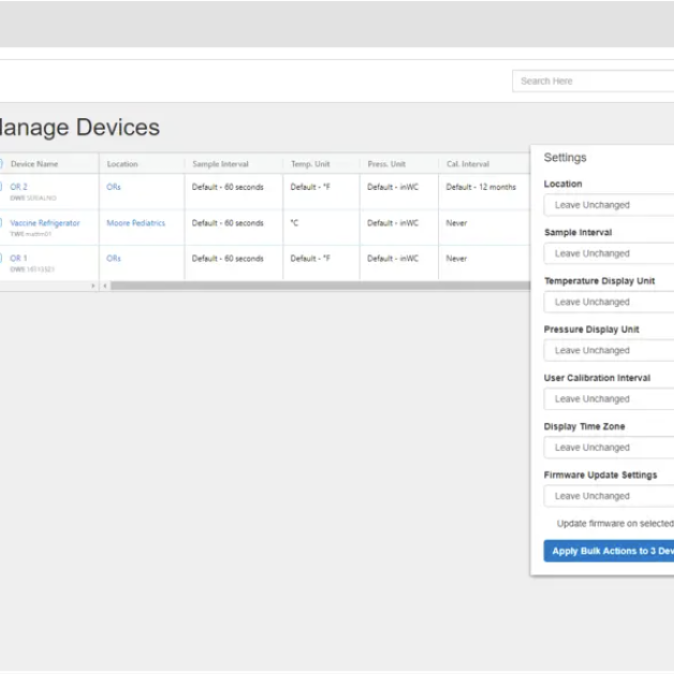Click the table's horizontal scrollbar thumb
The image size is (674, 674).
point(320,286)
